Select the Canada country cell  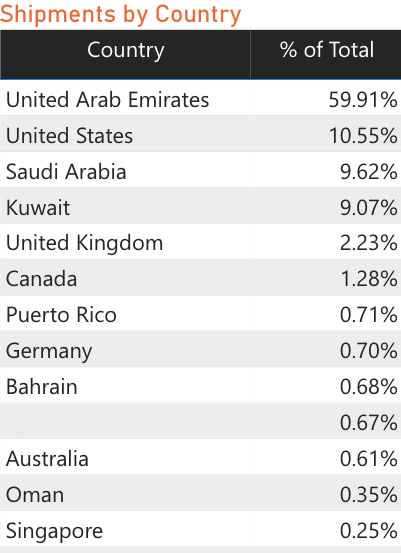[125, 279]
